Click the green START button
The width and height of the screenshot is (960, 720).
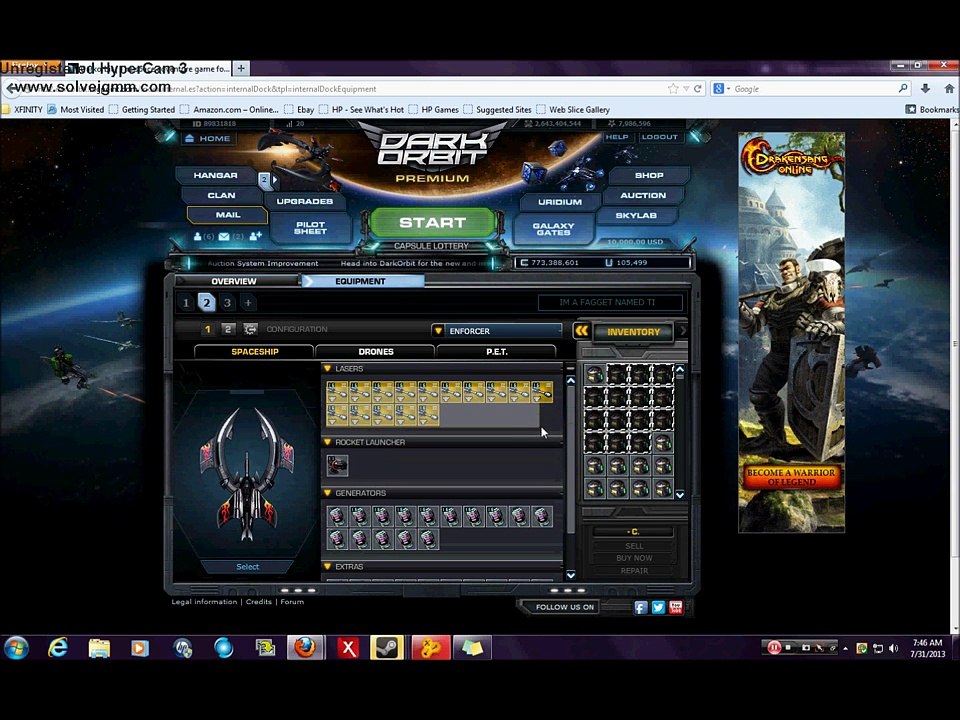(x=433, y=223)
